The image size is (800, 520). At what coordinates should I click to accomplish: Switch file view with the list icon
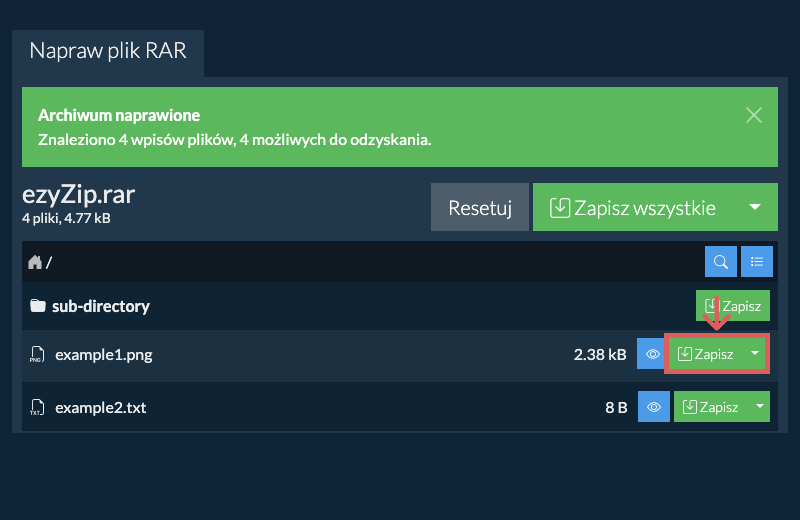coord(756,262)
